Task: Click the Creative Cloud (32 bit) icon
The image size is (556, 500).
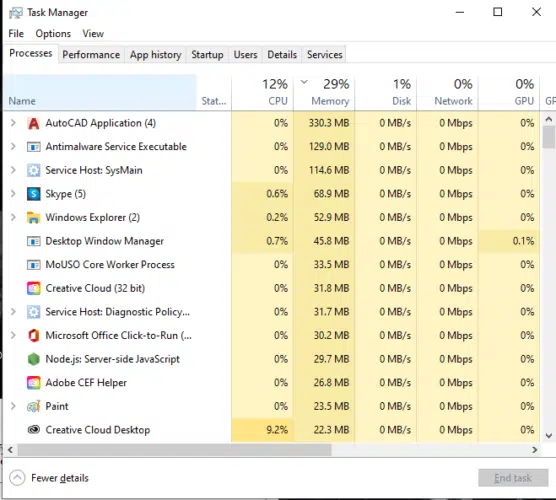Action: (34, 288)
